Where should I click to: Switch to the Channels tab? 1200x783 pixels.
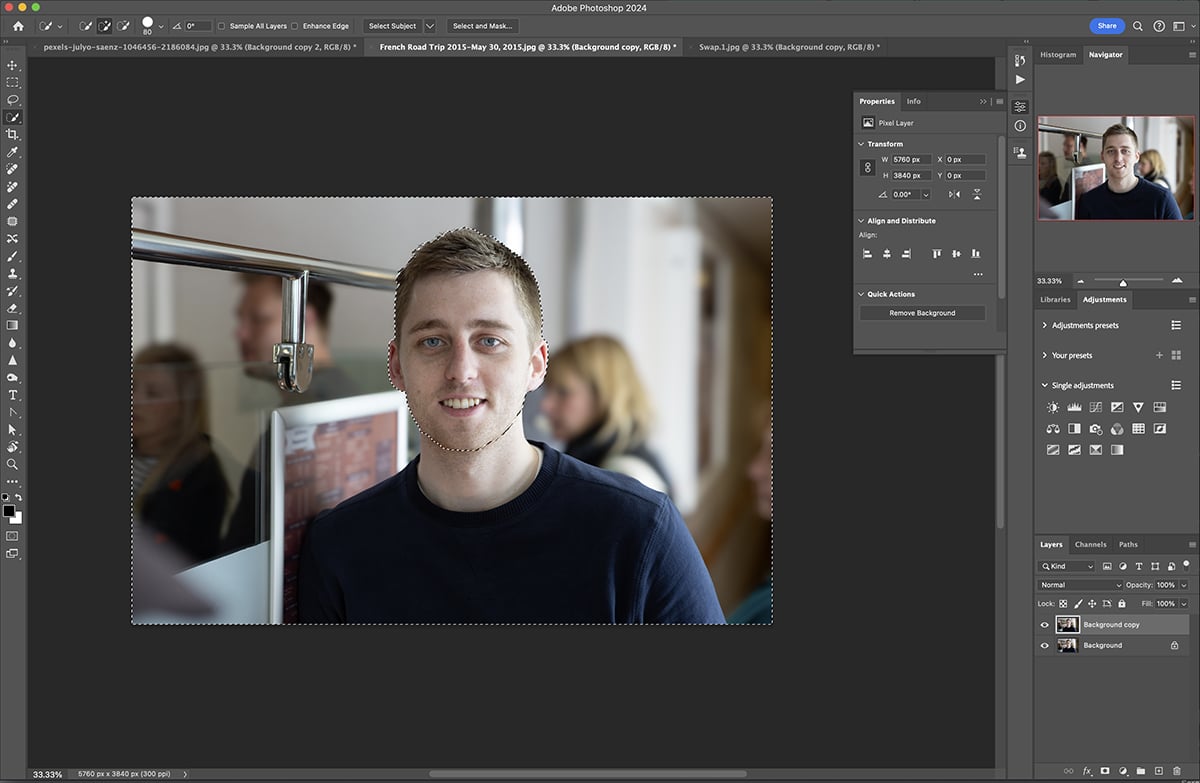(1091, 545)
